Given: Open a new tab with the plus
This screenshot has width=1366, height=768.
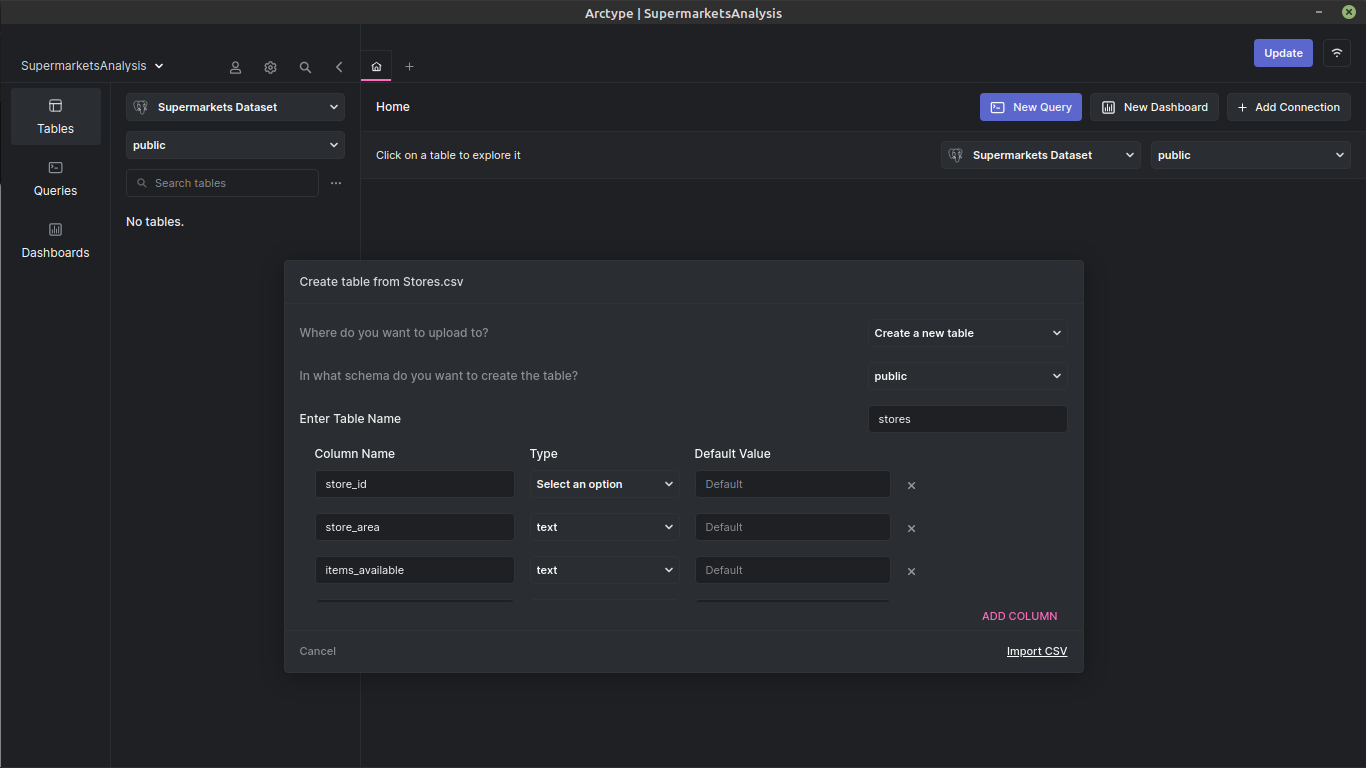Looking at the screenshot, I should click(409, 66).
